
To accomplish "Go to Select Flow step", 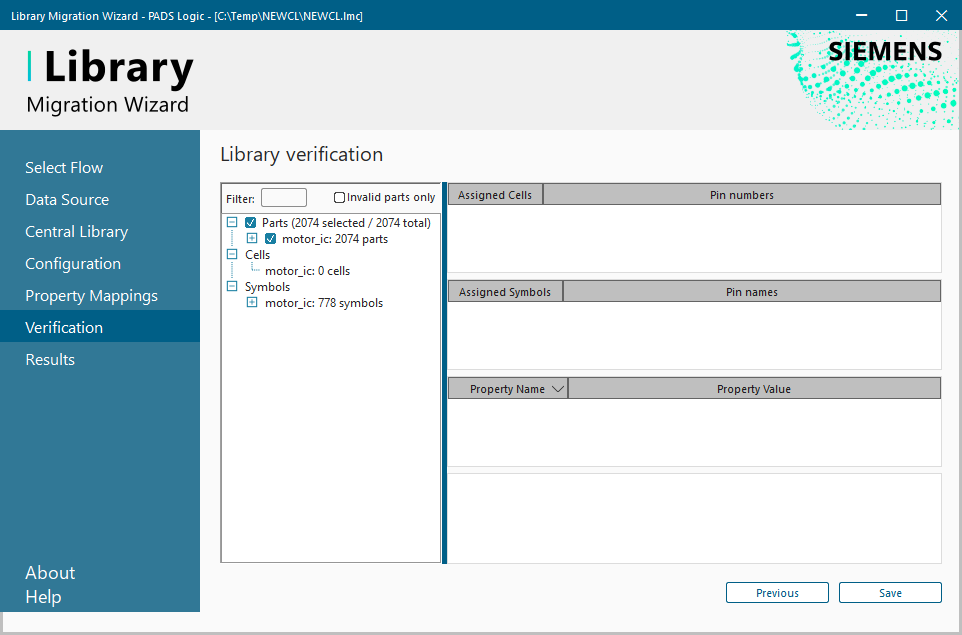I will click(x=64, y=167).
